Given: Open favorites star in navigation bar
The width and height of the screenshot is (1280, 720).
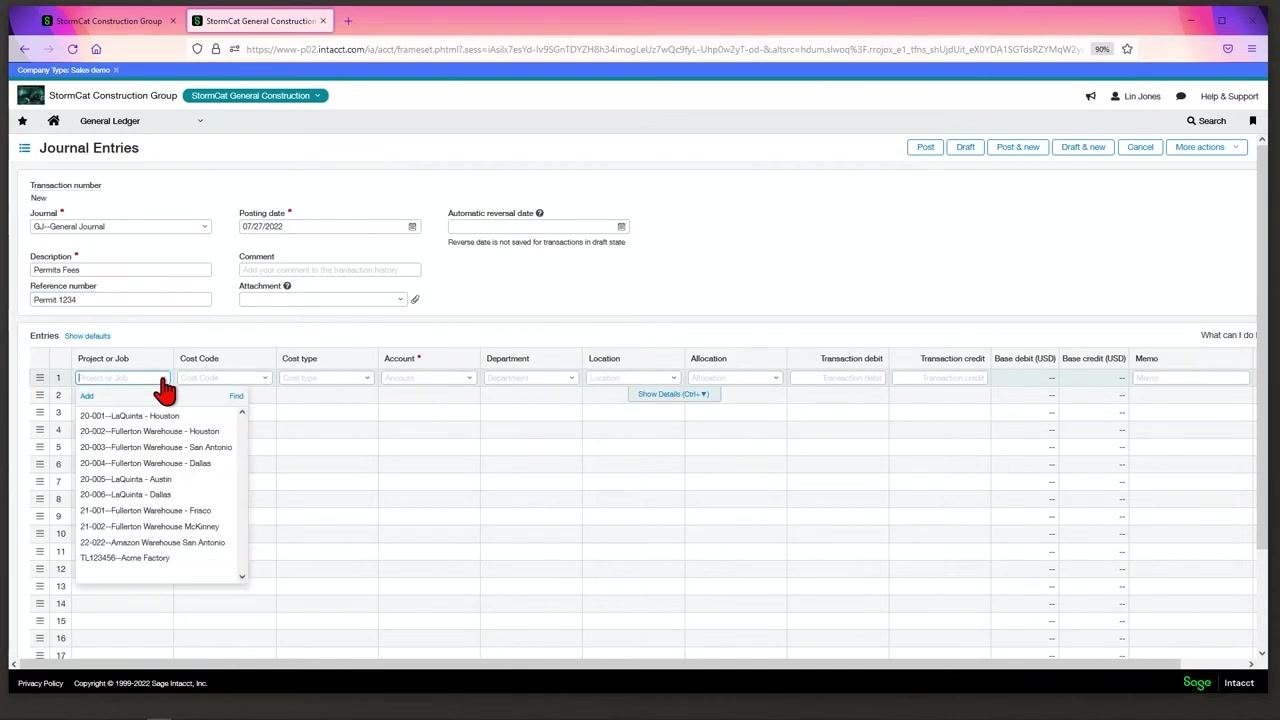Looking at the screenshot, I should tap(22, 121).
